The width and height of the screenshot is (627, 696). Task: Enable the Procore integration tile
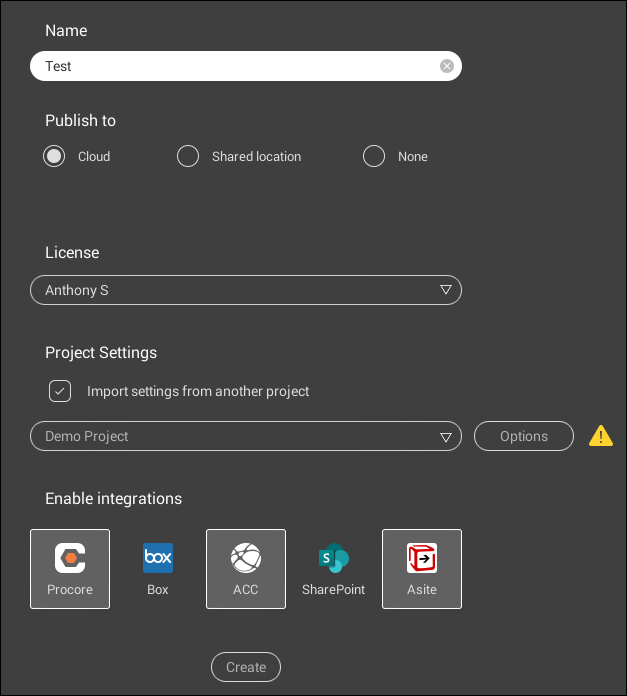(x=70, y=569)
